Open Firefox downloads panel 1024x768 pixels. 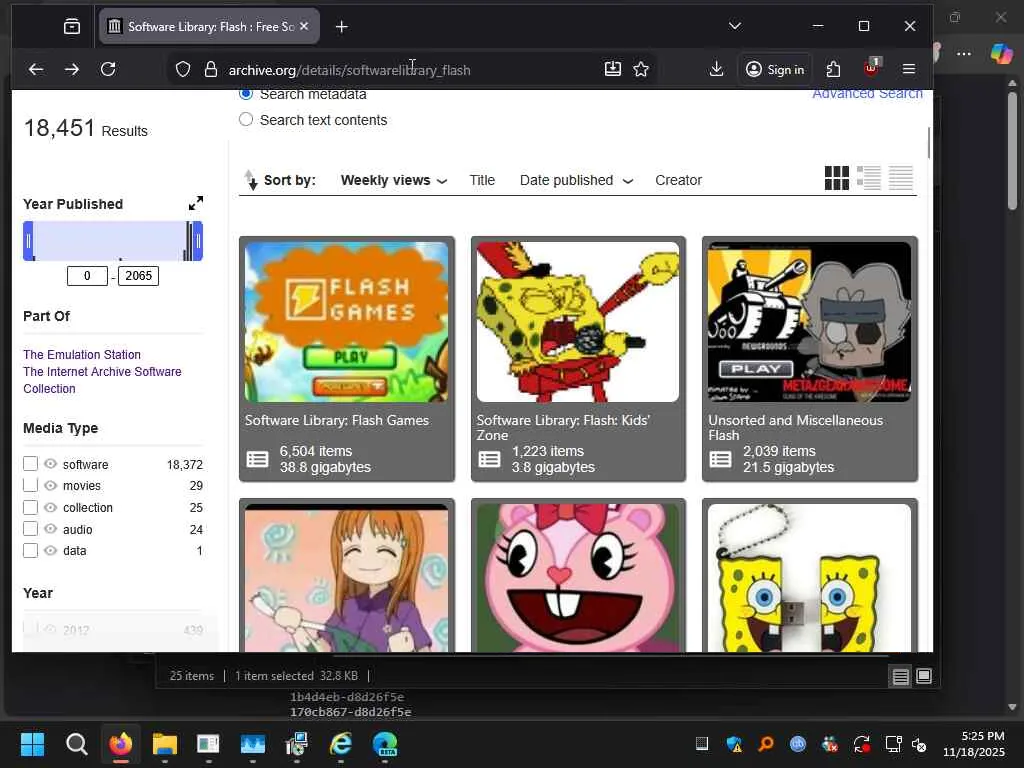coord(716,69)
